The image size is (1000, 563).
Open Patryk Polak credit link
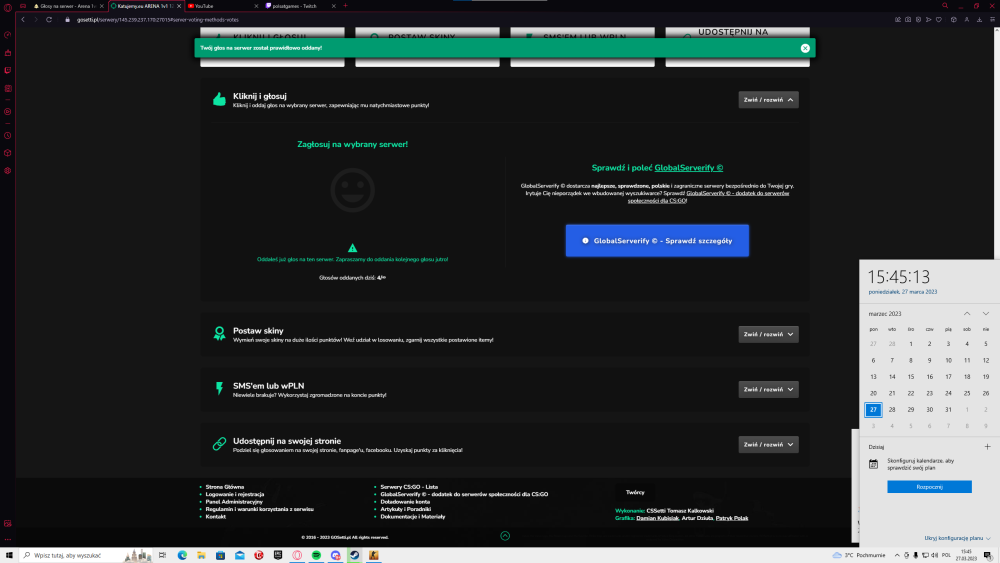tap(732, 518)
